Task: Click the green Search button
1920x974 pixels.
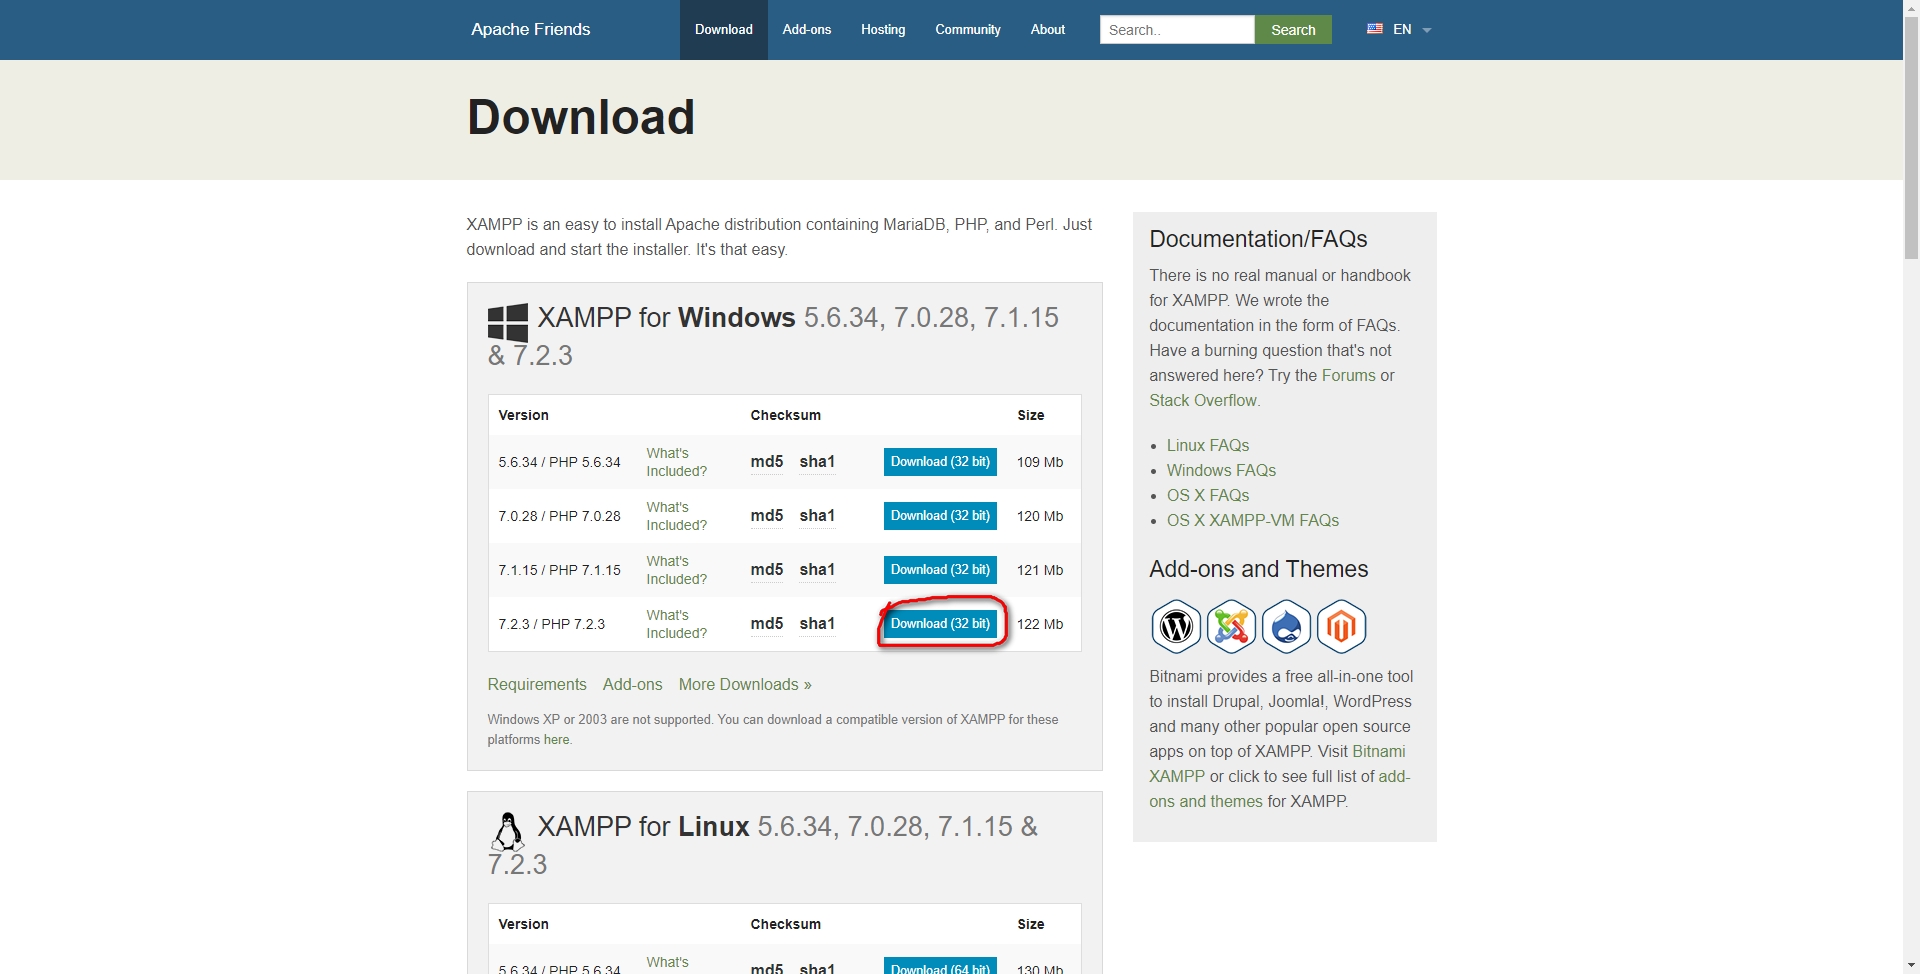Action: pyautogui.click(x=1293, y=30)
